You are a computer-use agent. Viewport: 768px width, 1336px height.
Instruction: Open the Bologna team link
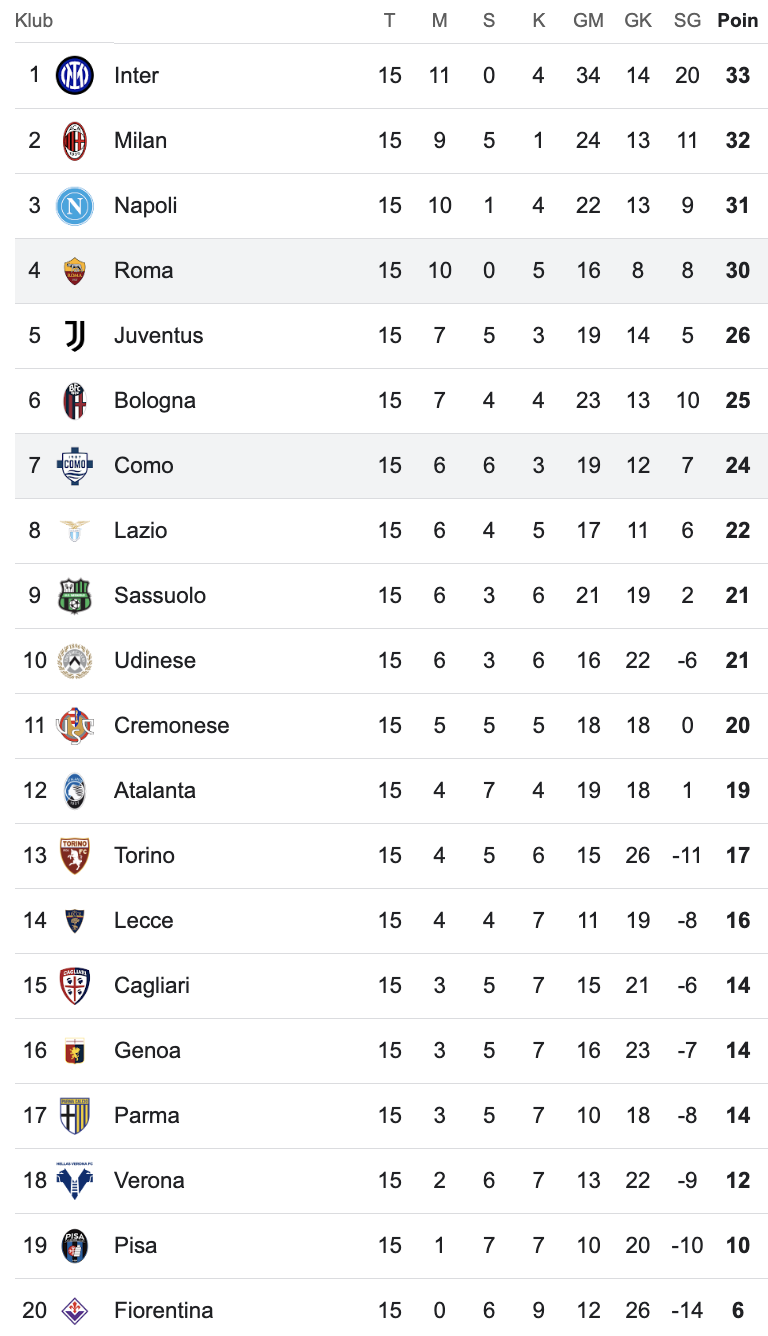[x=154, y=401]
